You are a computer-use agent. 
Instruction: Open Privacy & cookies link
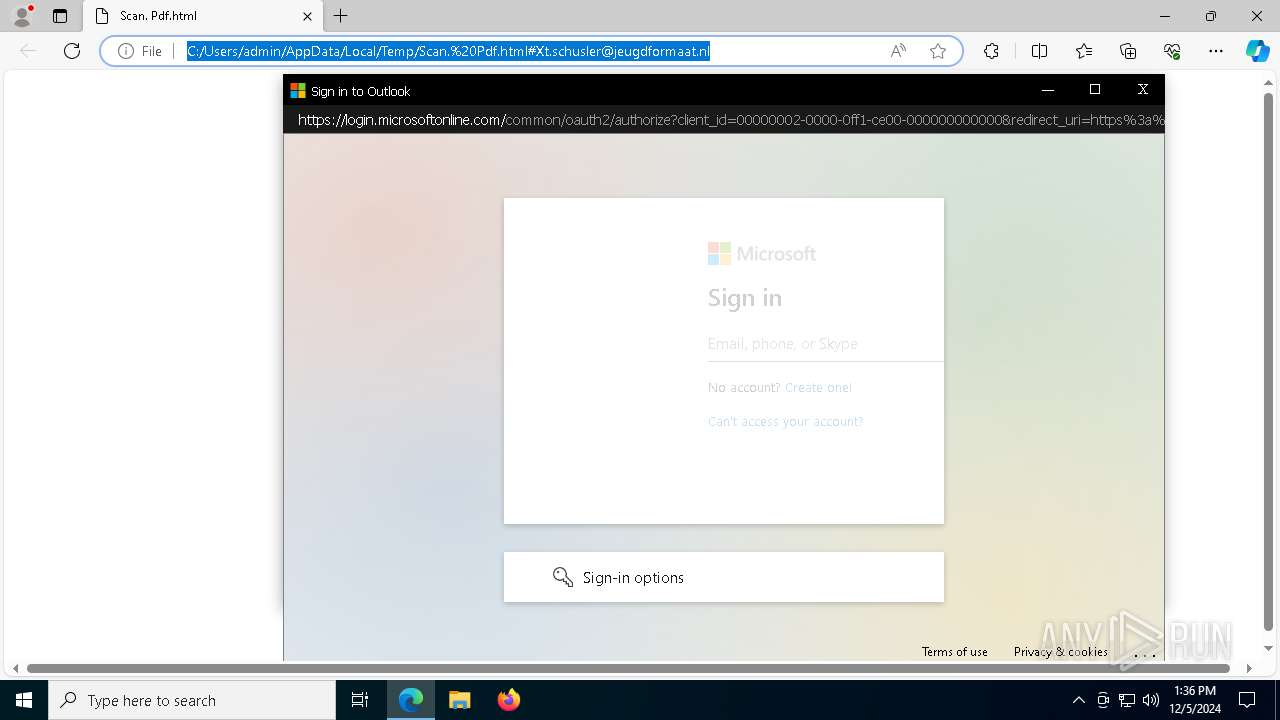[1060, 652]
